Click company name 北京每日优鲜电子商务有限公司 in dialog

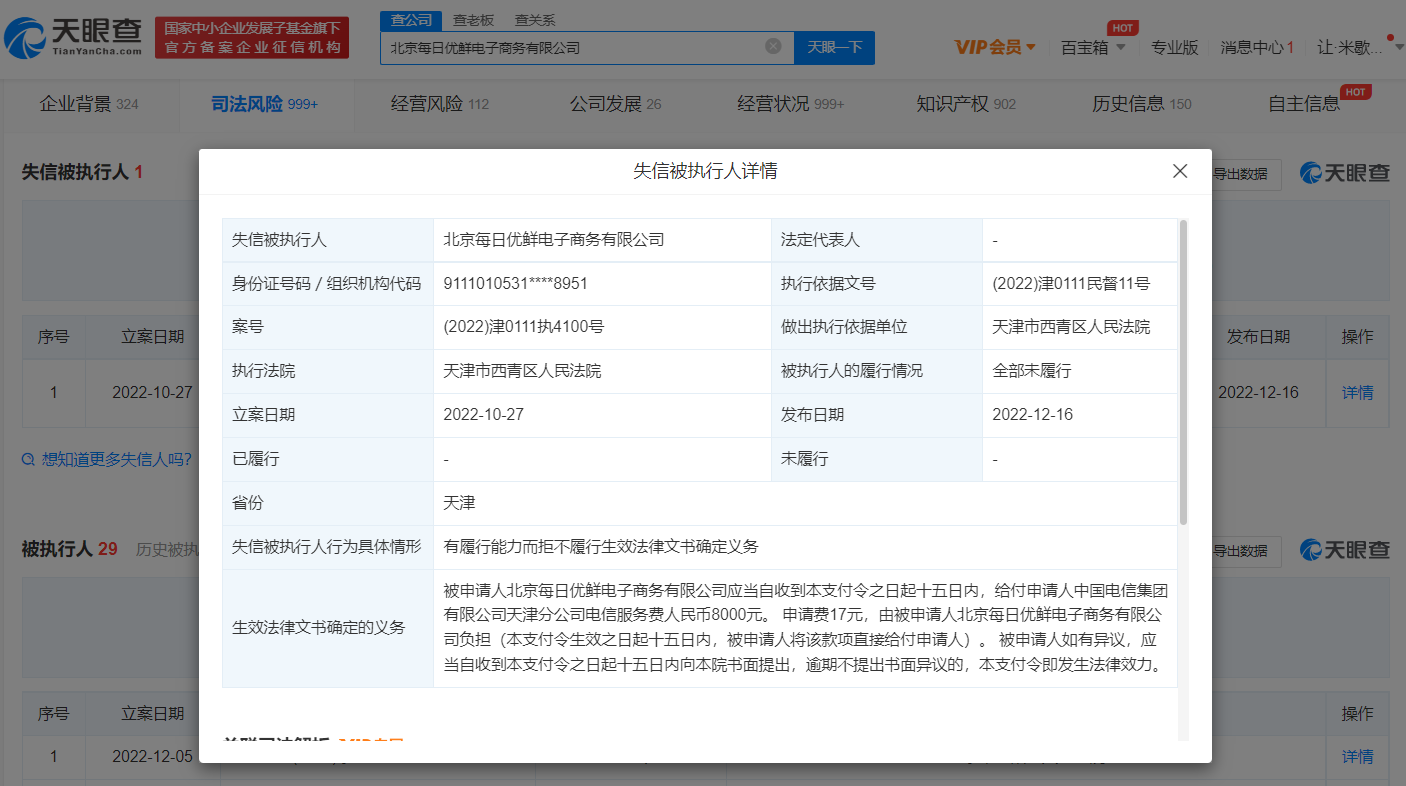[554, 240]
